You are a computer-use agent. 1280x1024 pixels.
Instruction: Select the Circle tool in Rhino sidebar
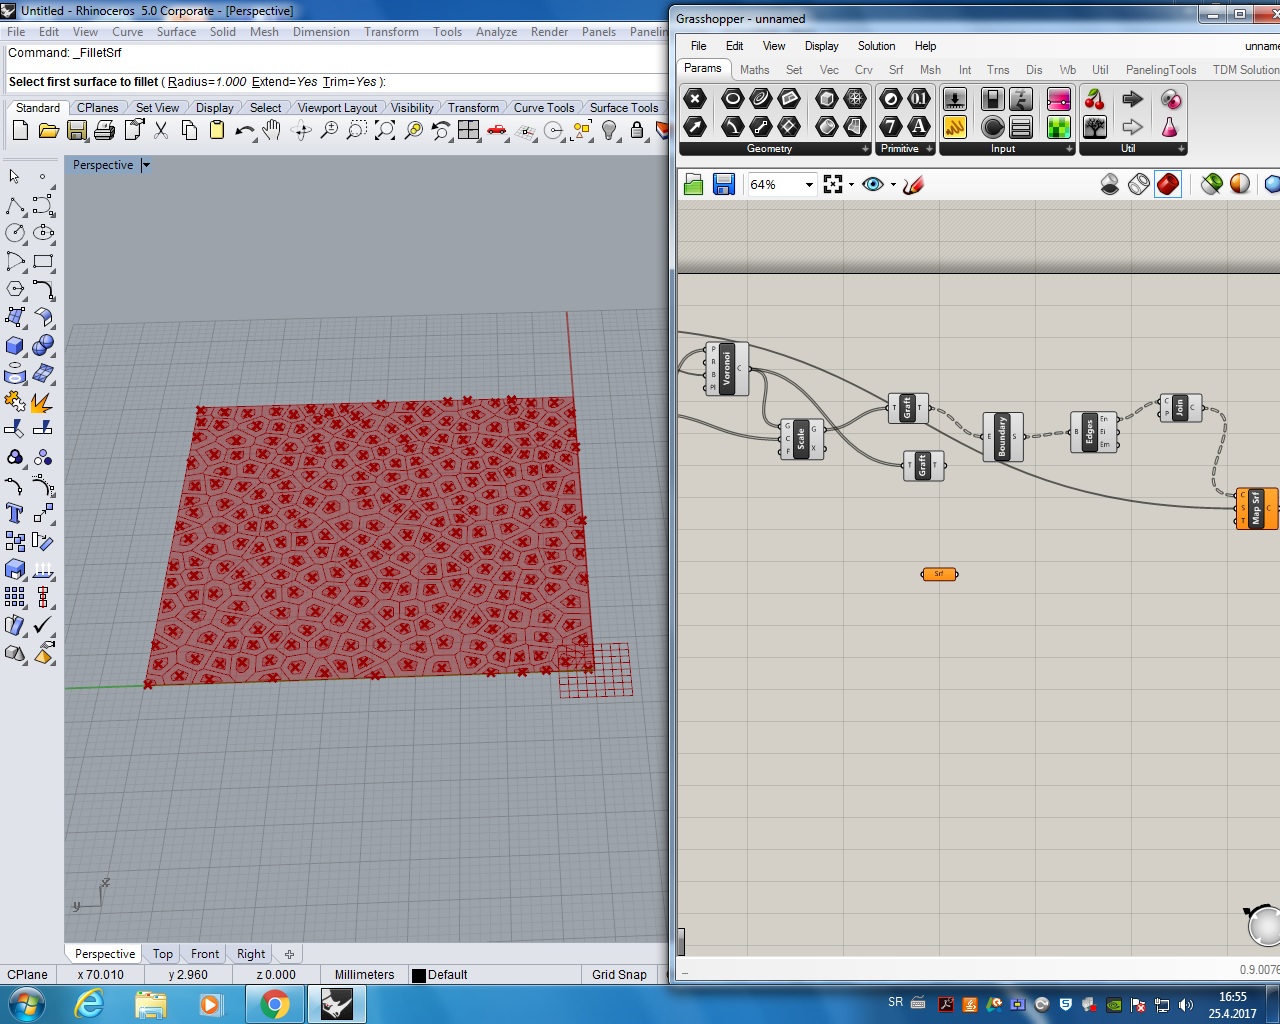[15, 233]
